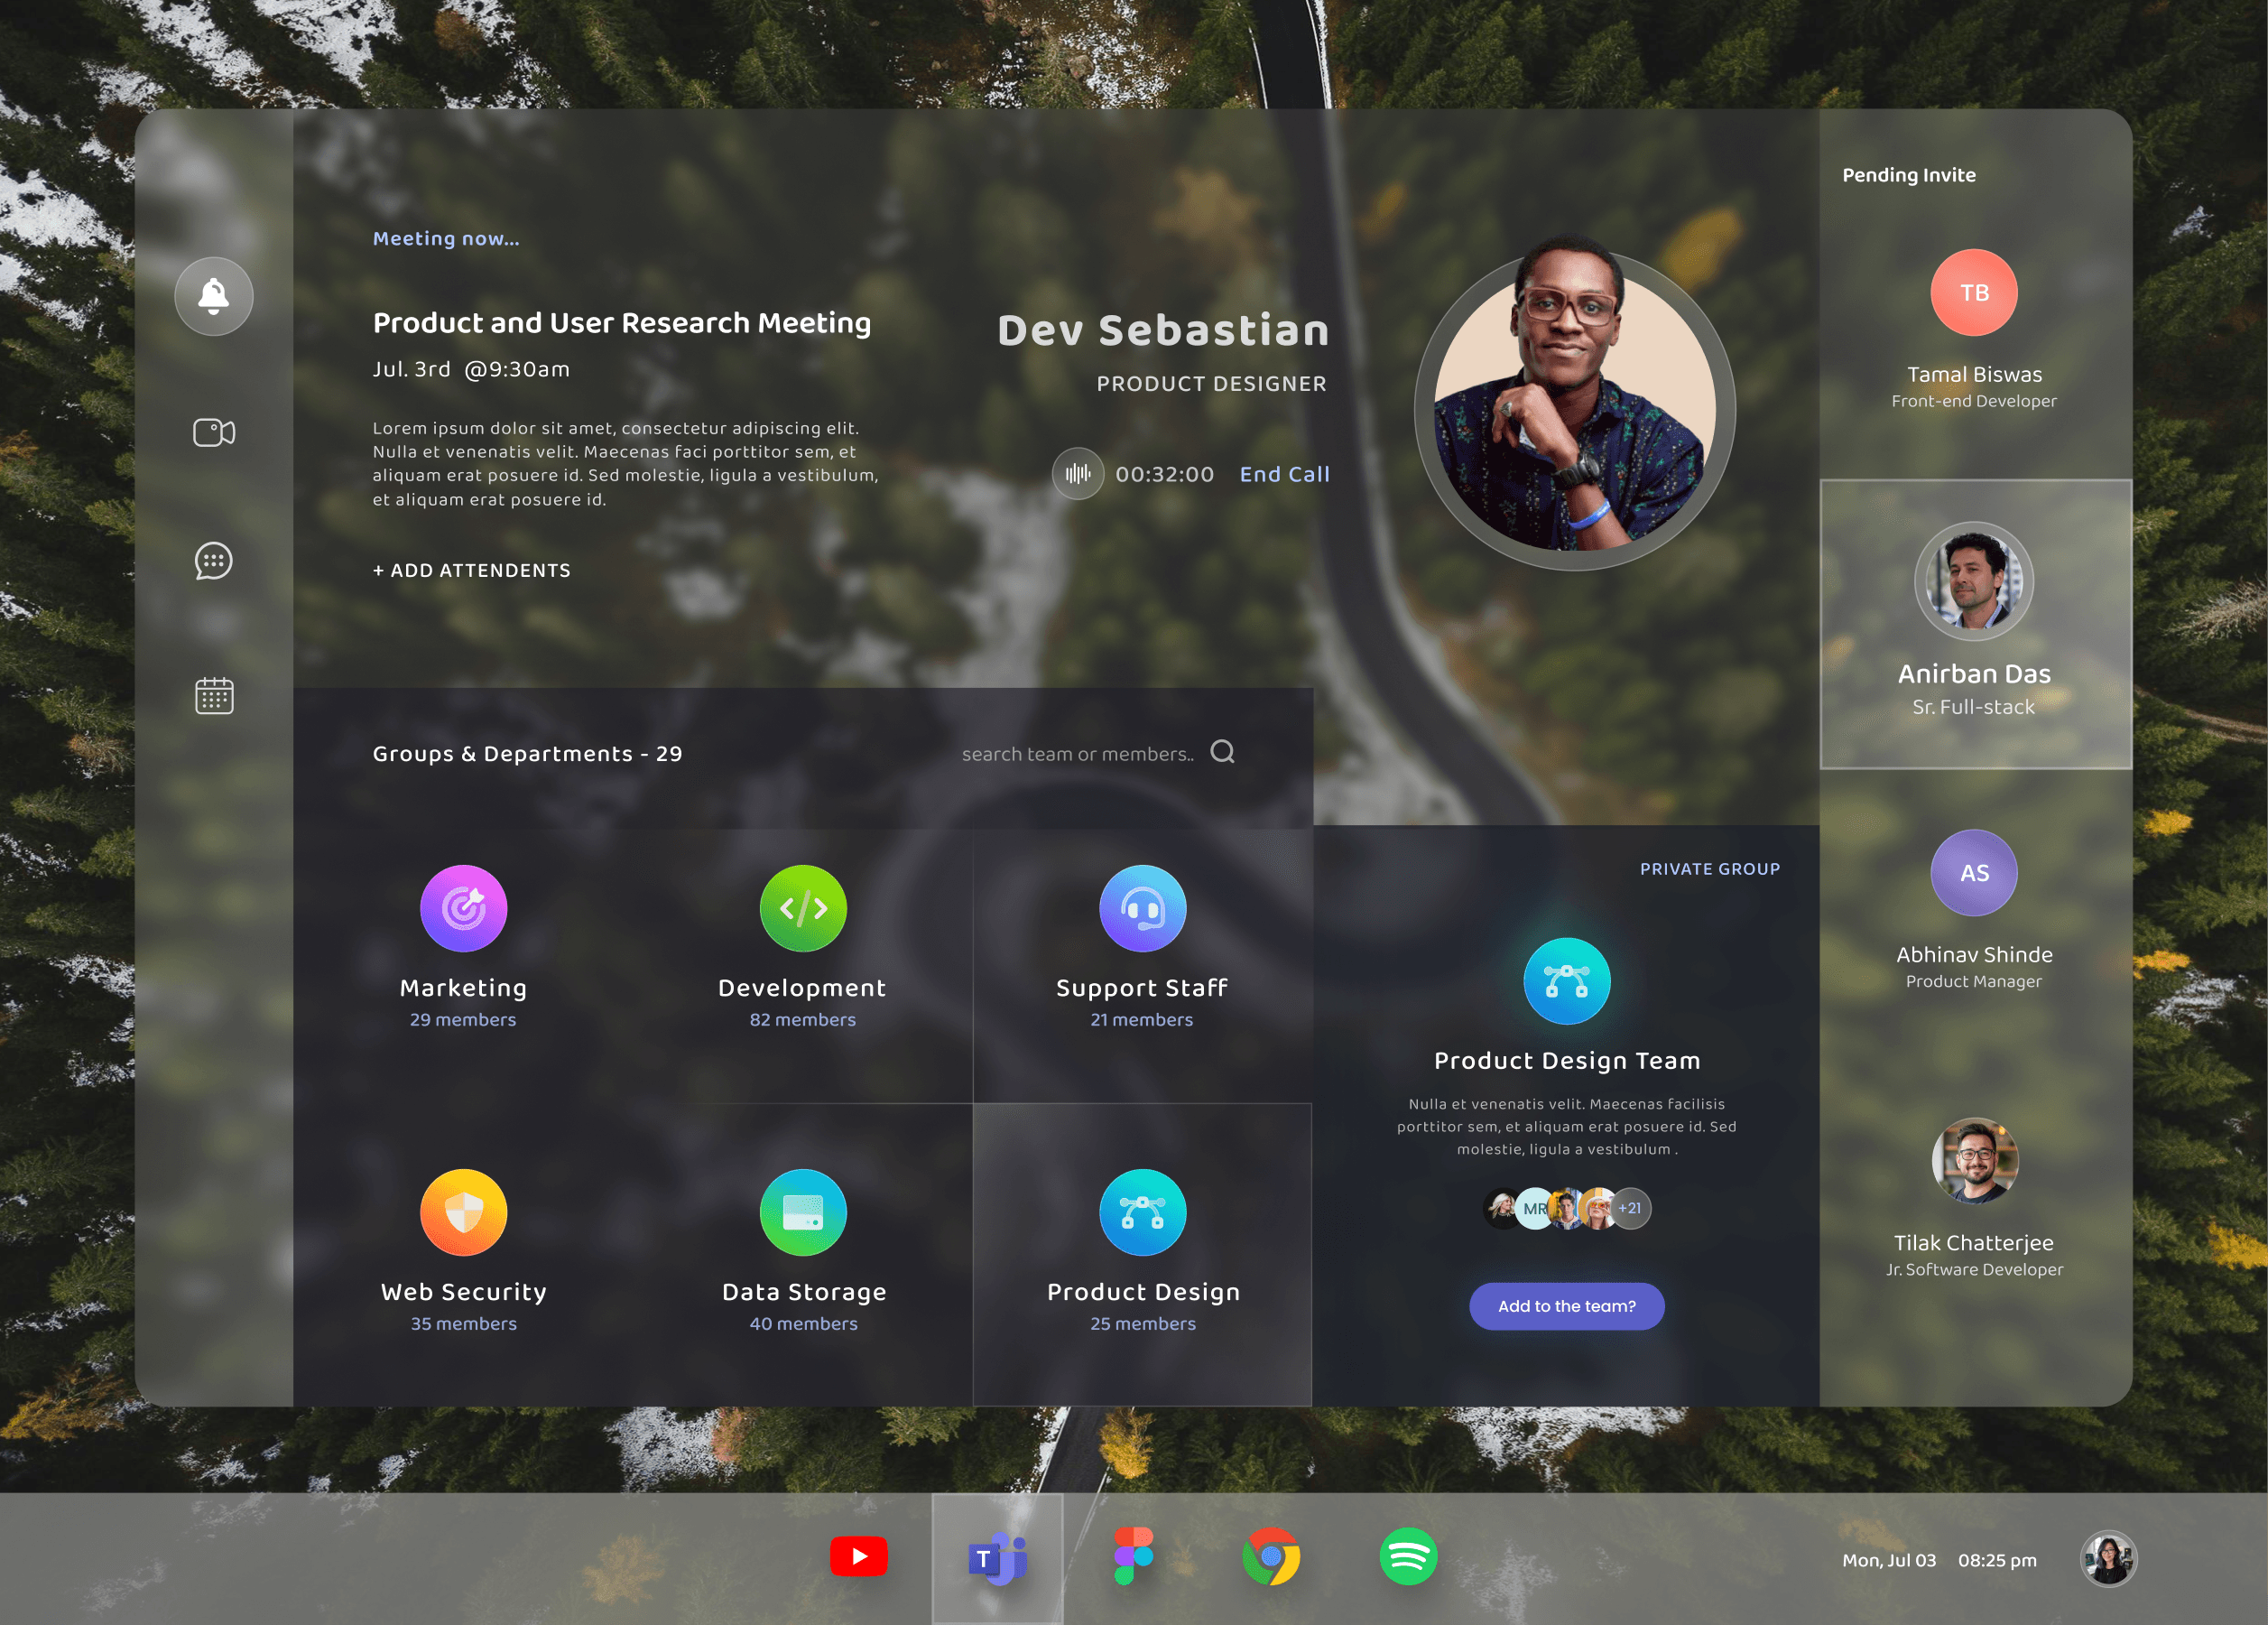
Task: Click the AS avatar of Abhinav Shinde
Action: click(x=1973, y=872)
